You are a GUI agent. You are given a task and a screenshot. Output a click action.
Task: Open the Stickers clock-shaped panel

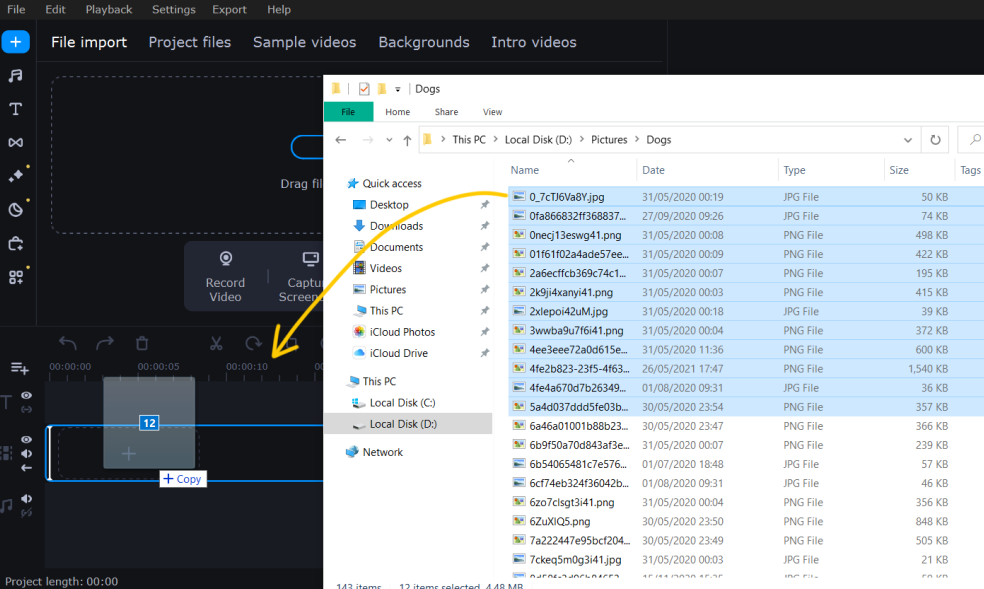(x=16, y=210)
